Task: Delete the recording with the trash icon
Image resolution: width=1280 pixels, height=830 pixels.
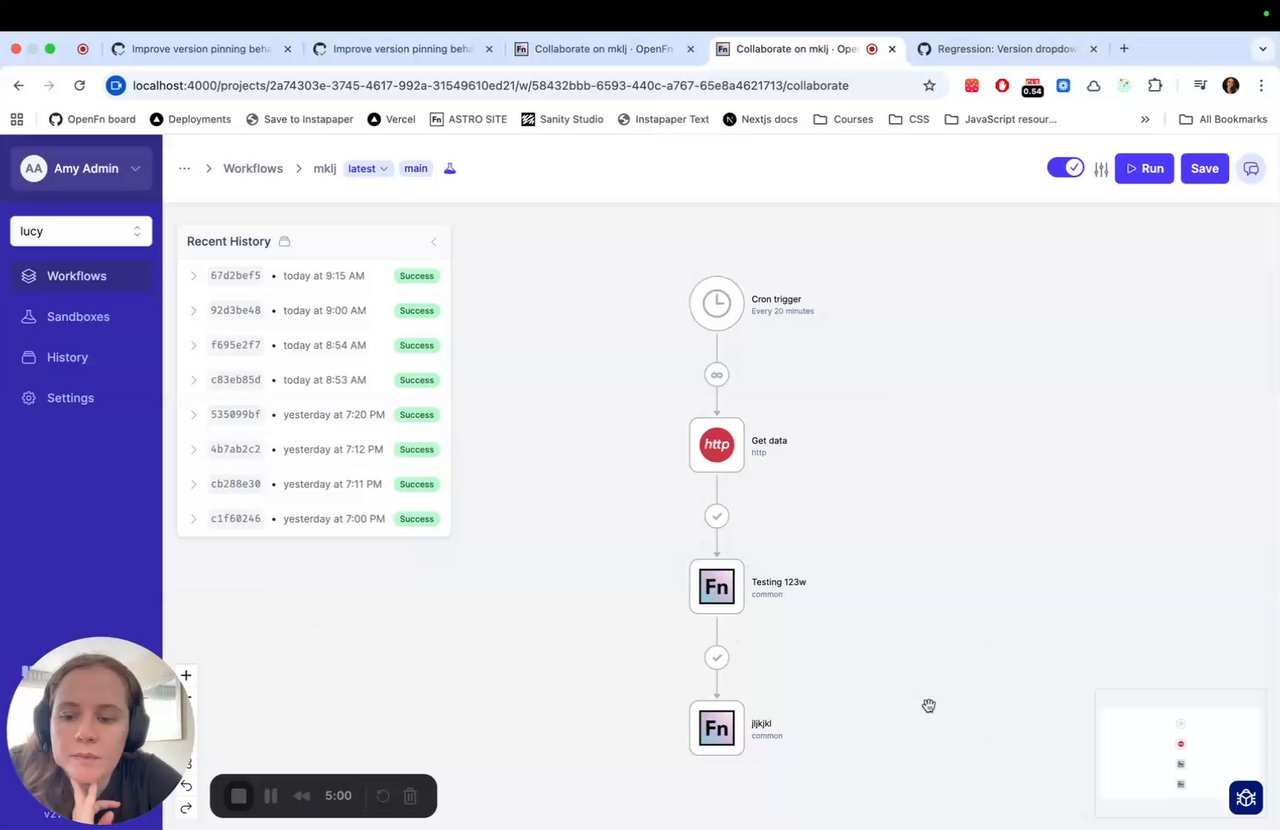Action: click(410, 796)
